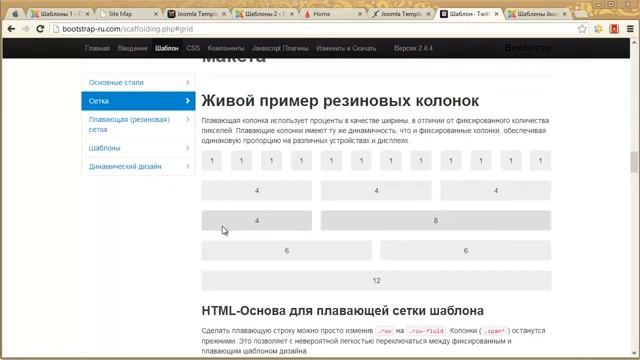640x360 pixels.
Task: Click the Apple menu icon
Action: click(x=15, y=14)
